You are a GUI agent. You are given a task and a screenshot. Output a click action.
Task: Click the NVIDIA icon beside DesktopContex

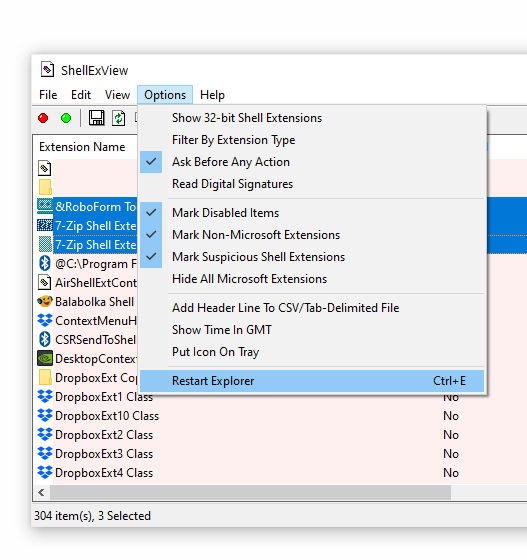coord(45,358)
